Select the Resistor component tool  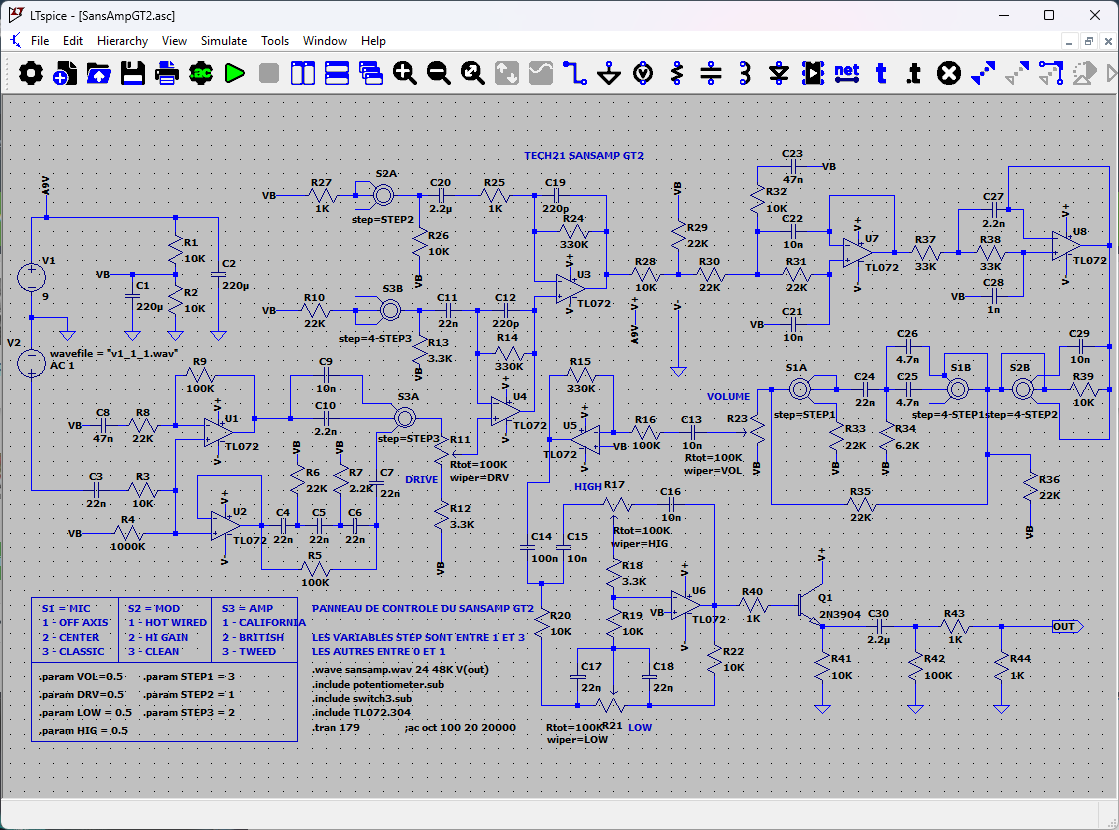677,73
